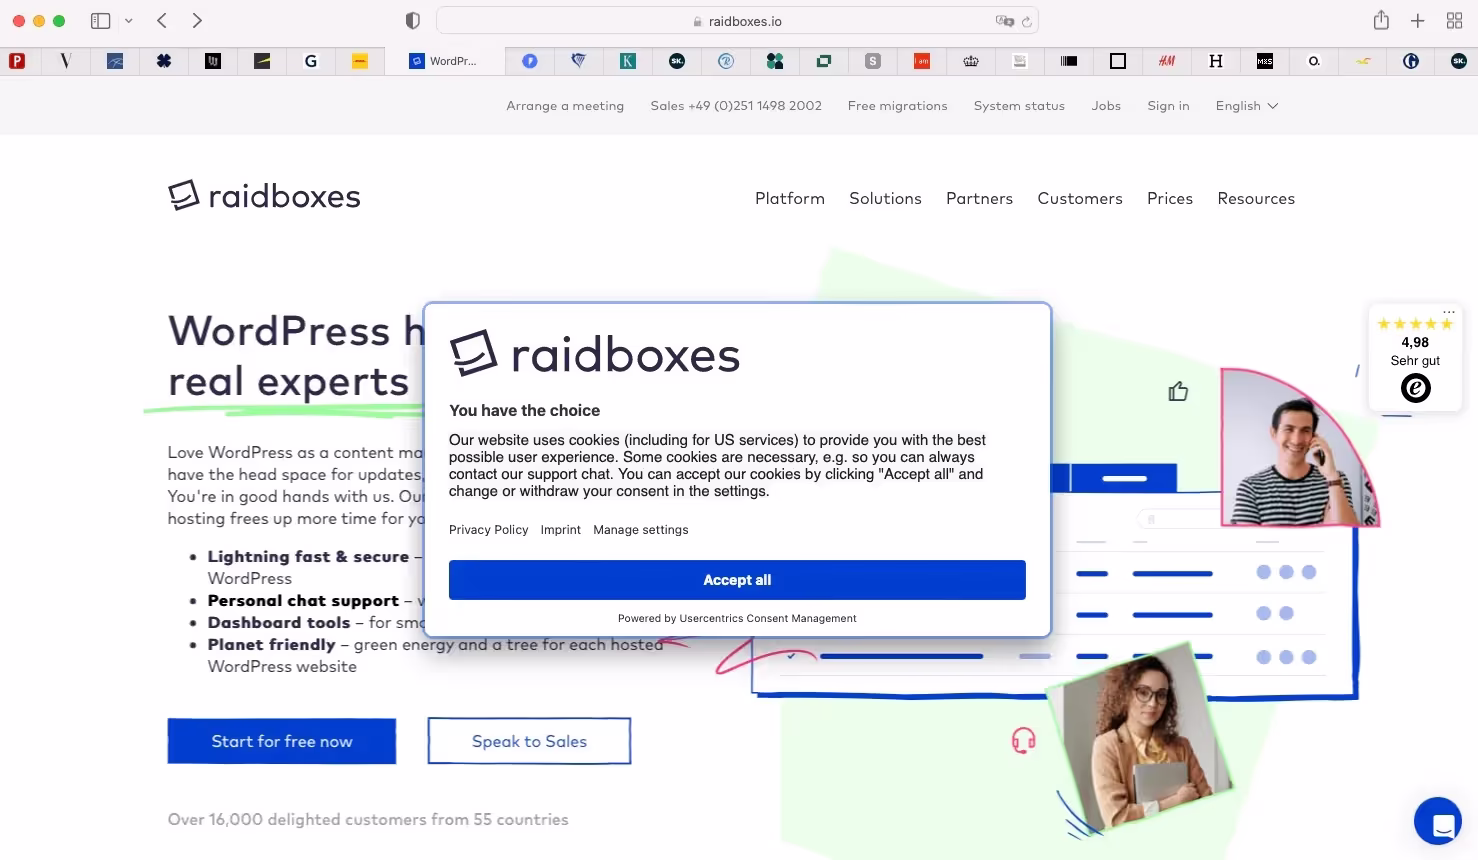This screenshot has height=860, width=1478.
Task: Go back with the back arrow
Action: coord(162,21)
